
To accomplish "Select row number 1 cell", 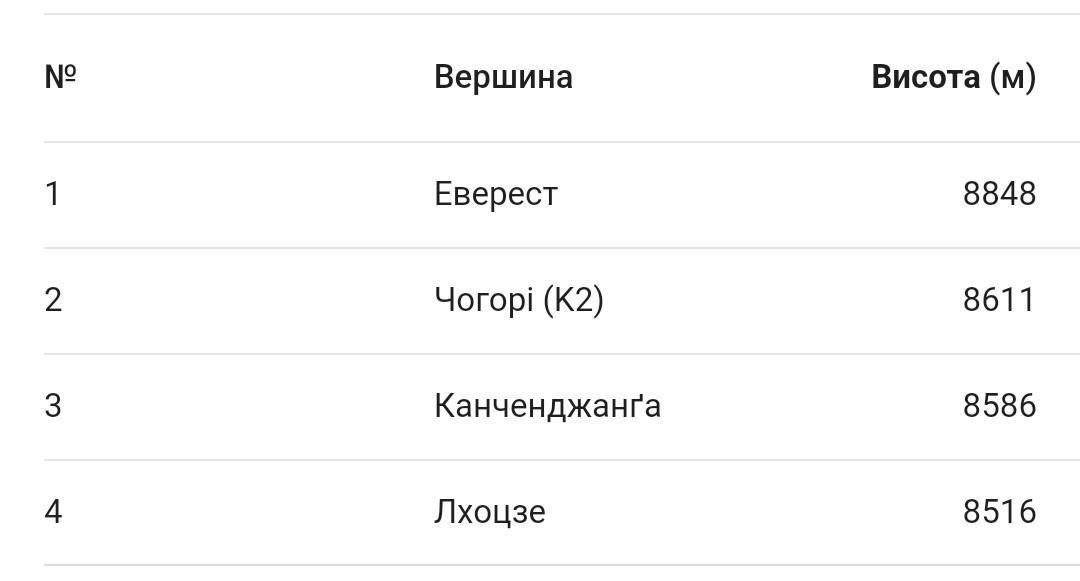I will [52, 193].
